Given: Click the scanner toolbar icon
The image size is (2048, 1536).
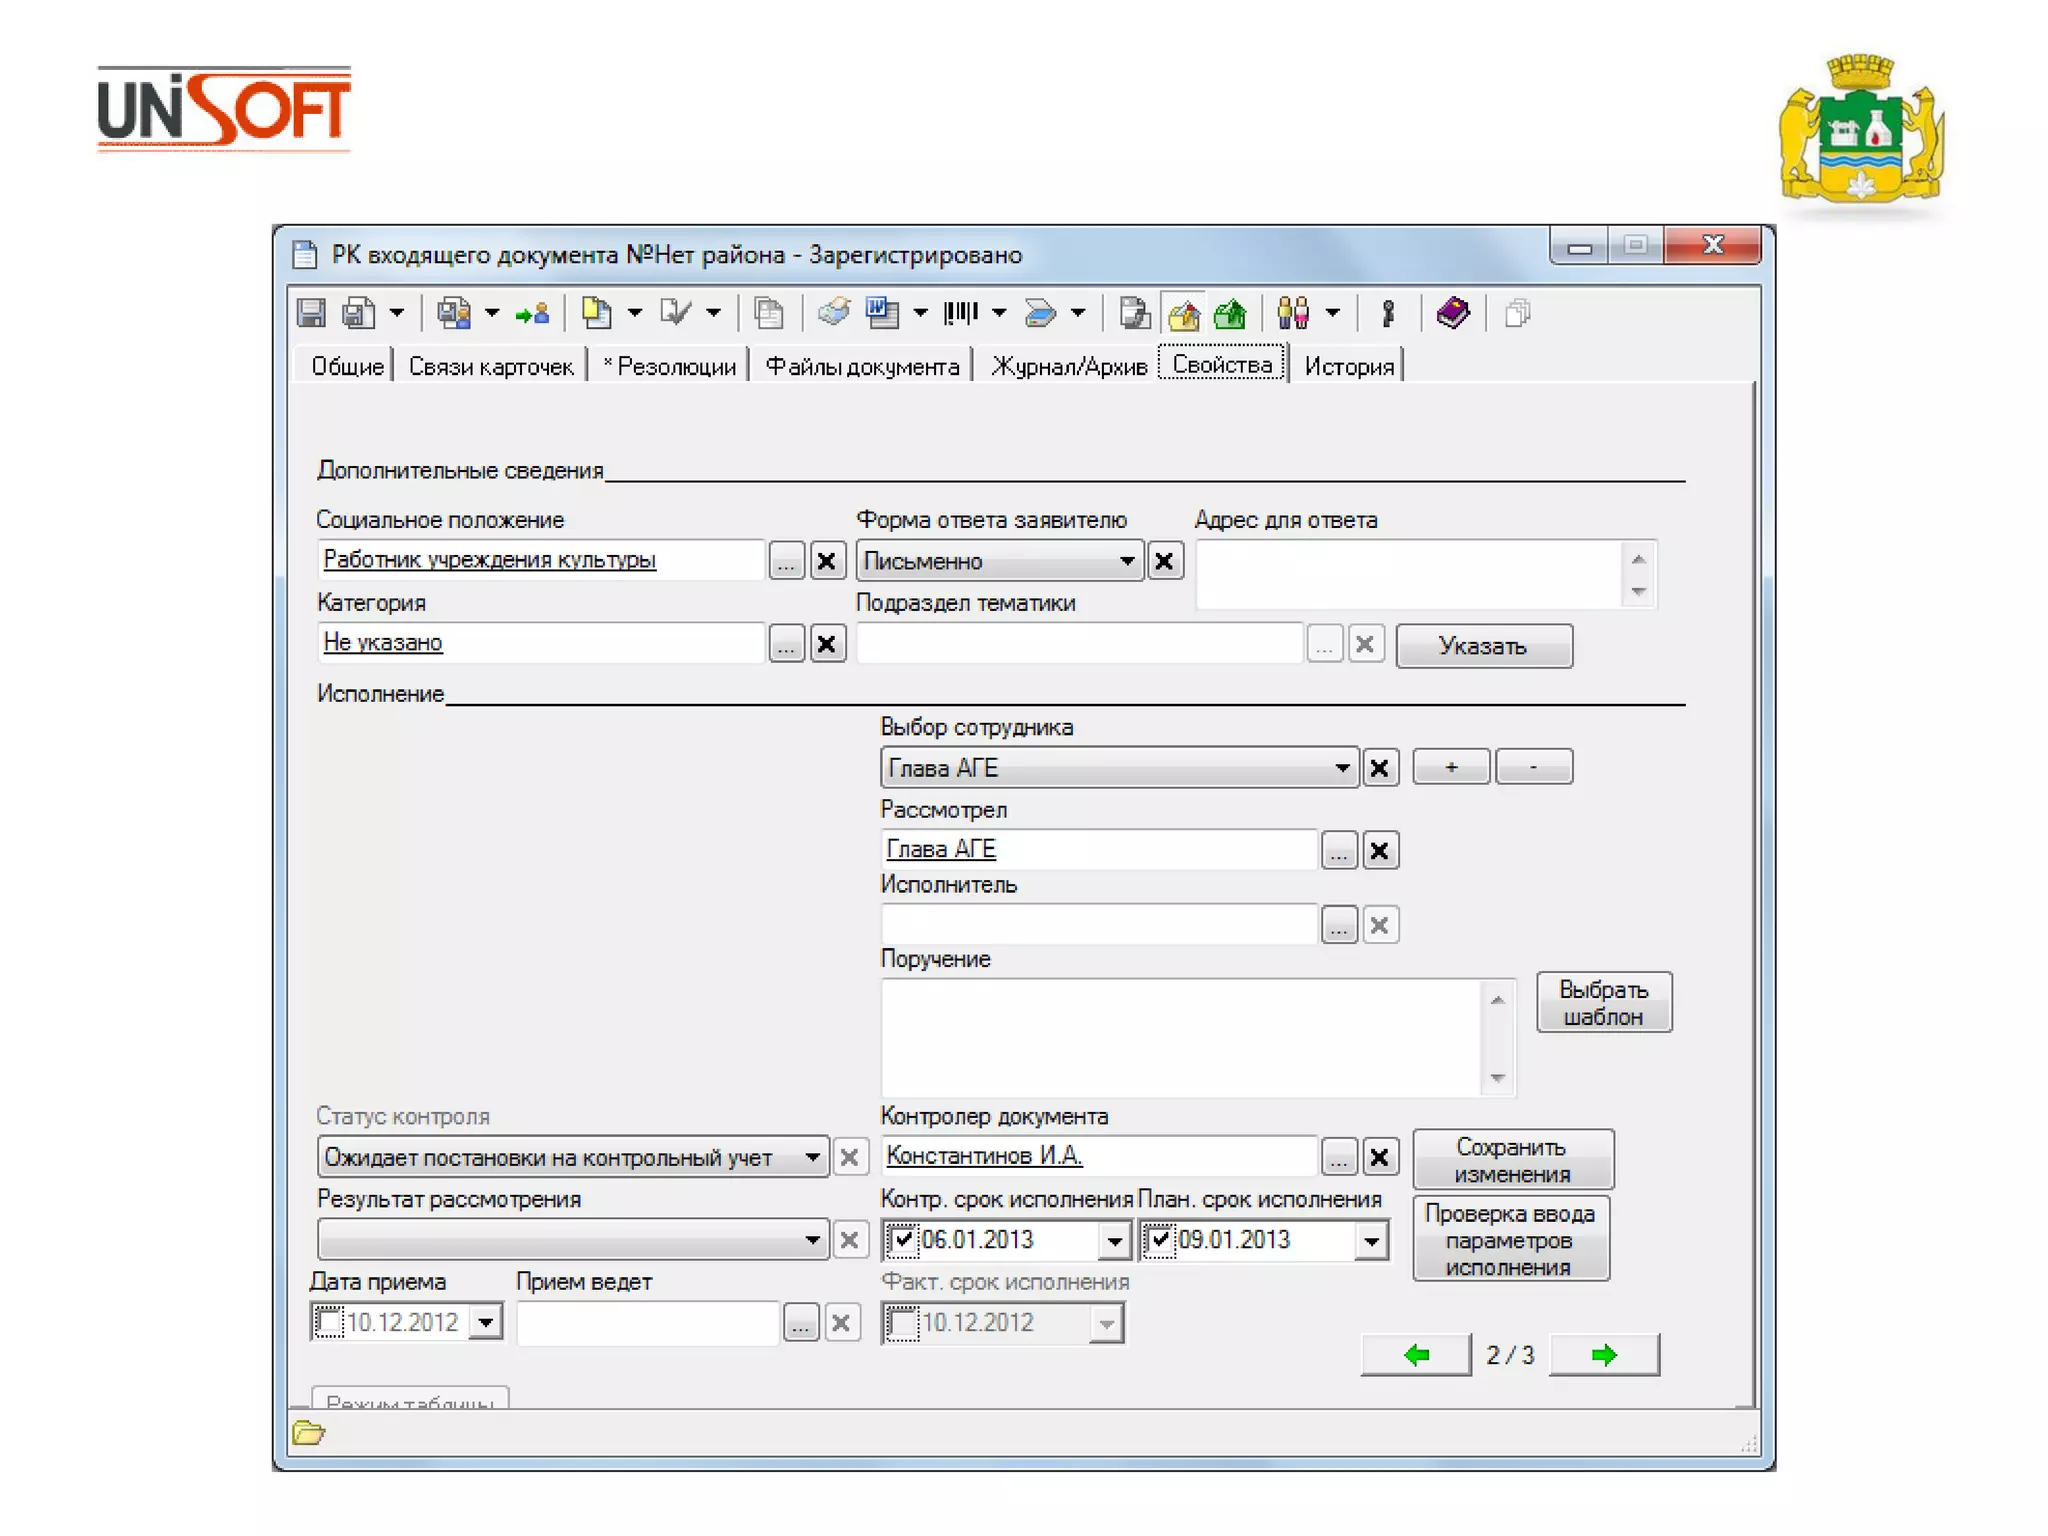Looking at the screenshot, I should (x=1040, y=314).
